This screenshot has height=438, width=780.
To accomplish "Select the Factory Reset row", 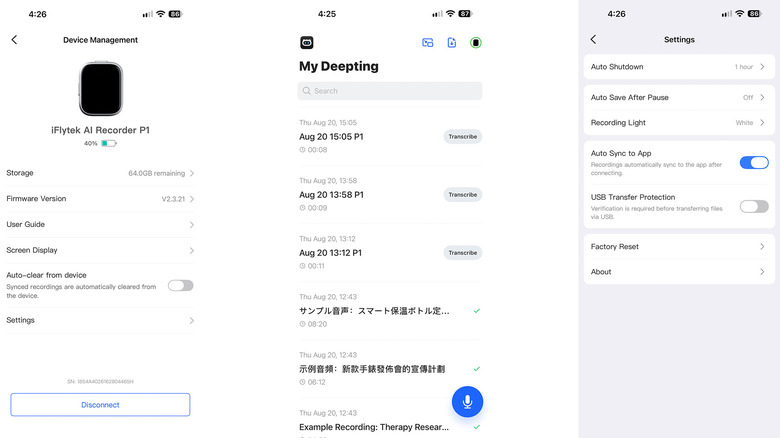I will [x=679, y=246].
